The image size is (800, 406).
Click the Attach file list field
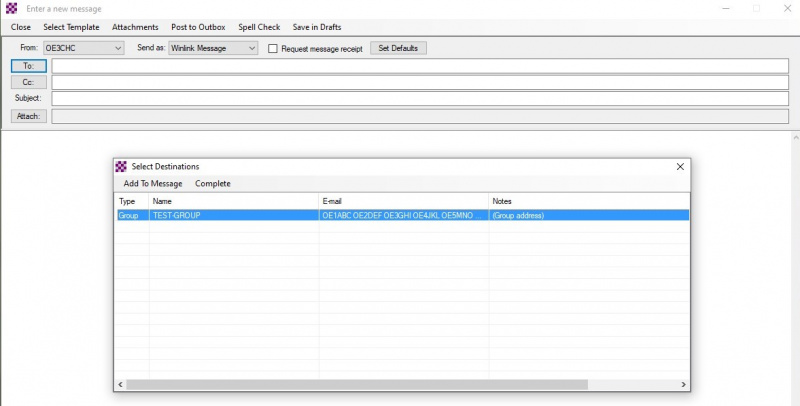(x=420, y=116)
